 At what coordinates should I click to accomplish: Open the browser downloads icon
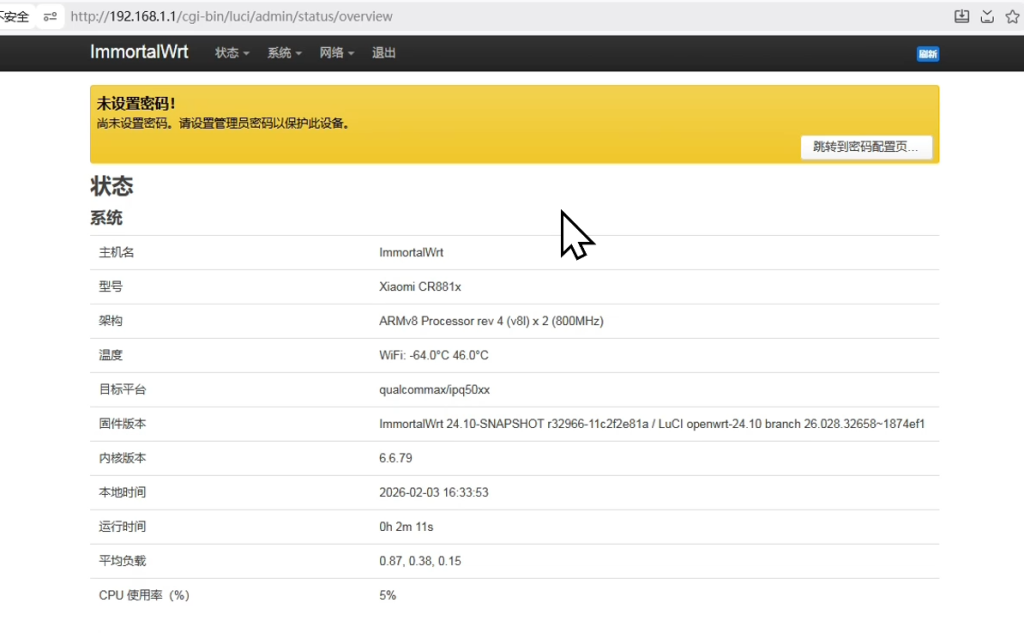click(961, 16)
